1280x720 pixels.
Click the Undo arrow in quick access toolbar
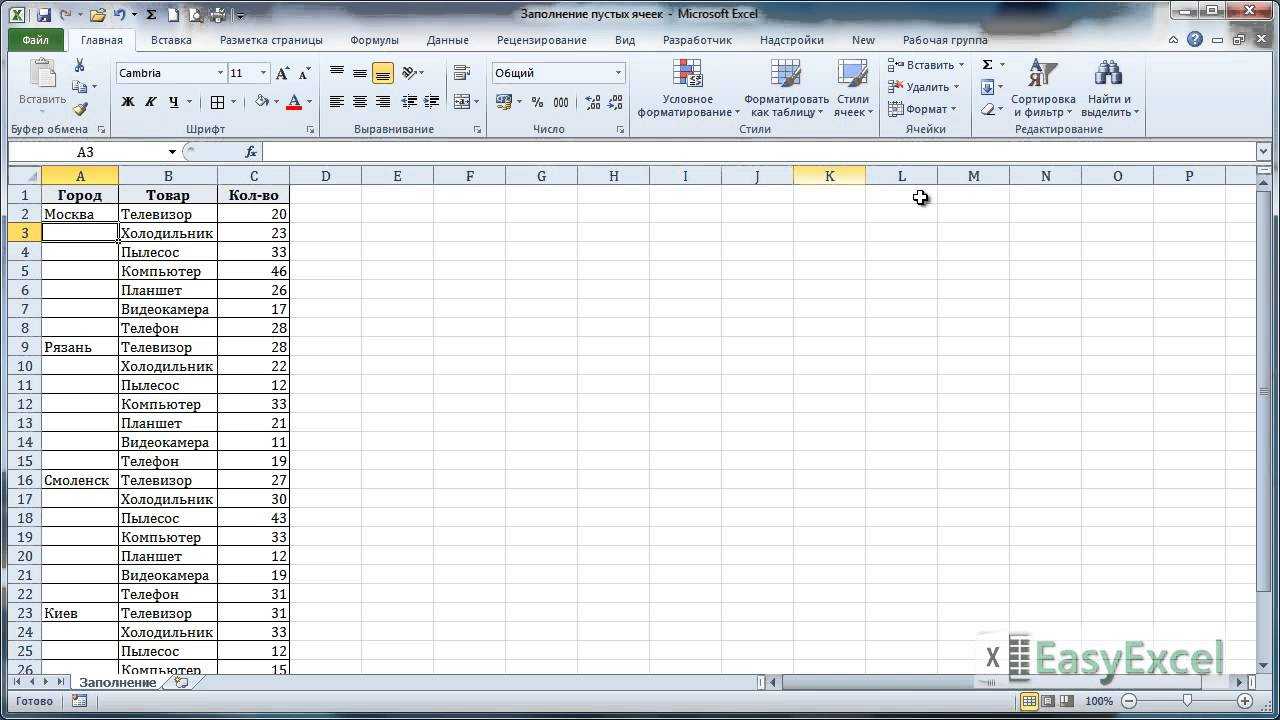click(120, 15)
